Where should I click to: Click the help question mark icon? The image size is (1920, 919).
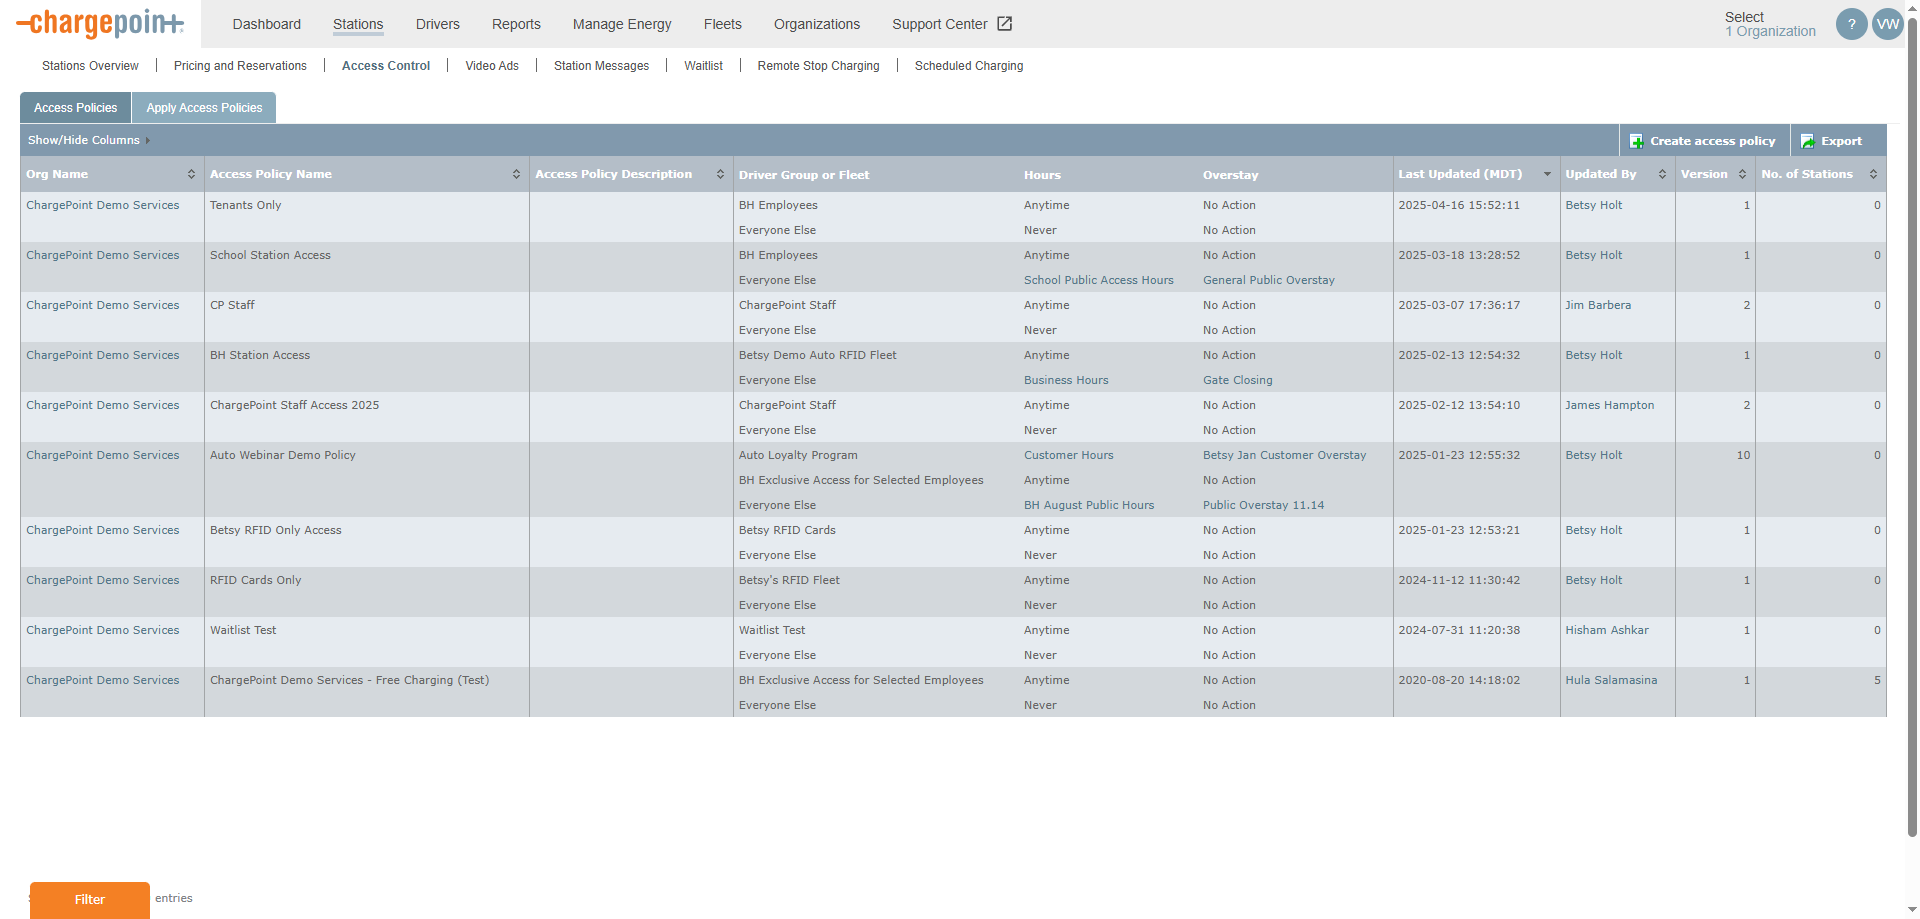click(x=1851, y=24)
